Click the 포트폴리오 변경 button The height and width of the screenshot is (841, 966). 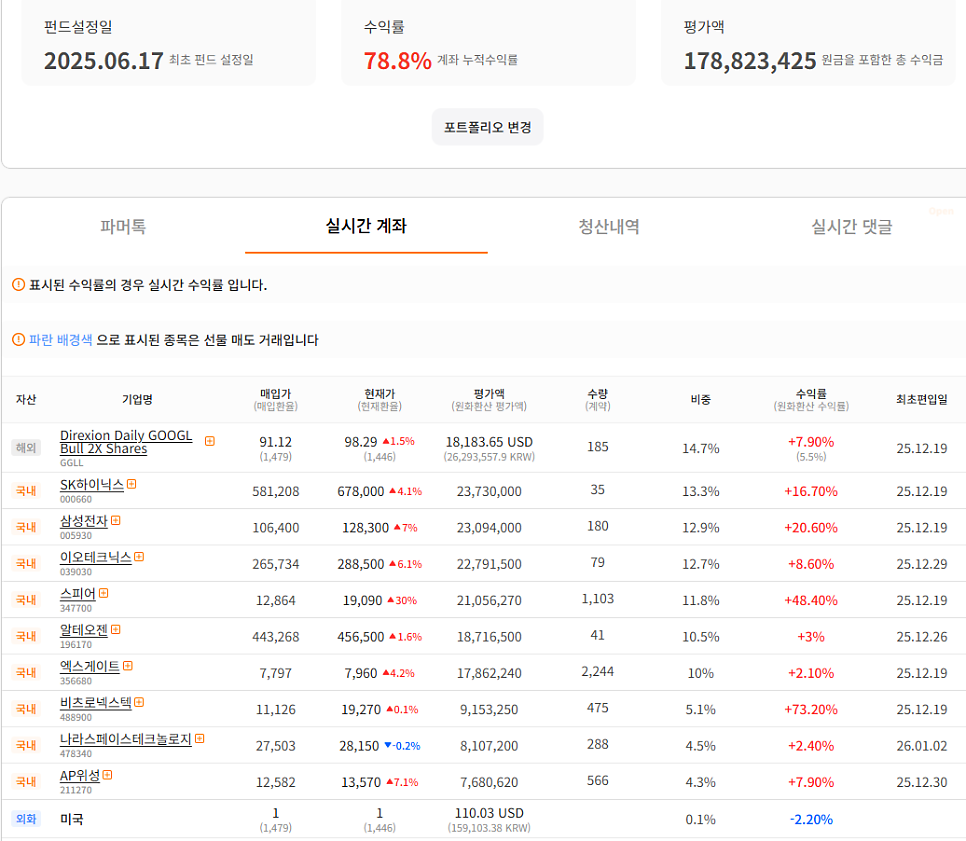488,127
